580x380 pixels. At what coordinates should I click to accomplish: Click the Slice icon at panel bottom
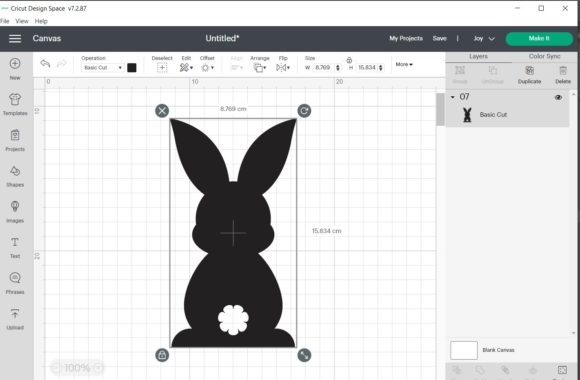(x=456, y=370)
